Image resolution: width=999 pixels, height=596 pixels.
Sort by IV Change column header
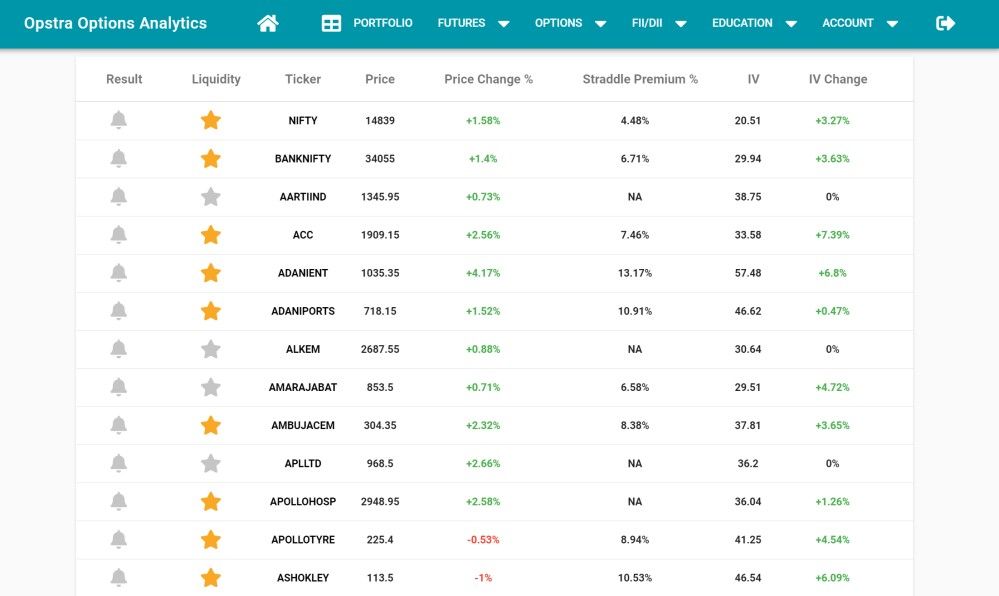coord(837,79)
